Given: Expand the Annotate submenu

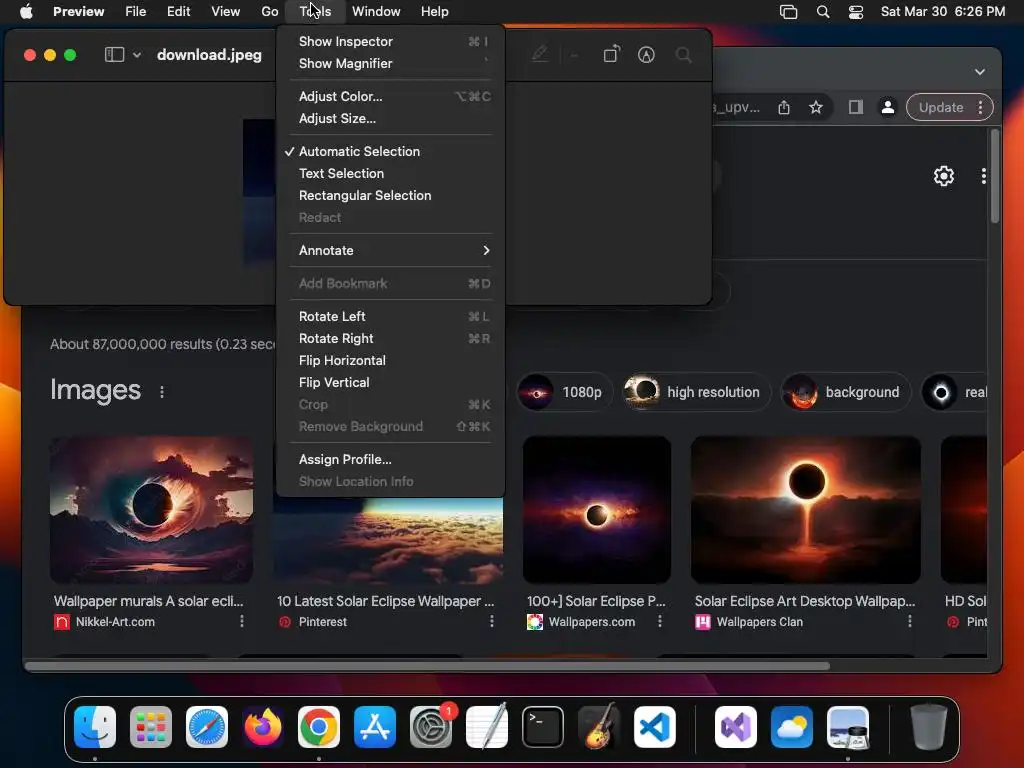Looking at the screenshot, I should coord(391,250).
